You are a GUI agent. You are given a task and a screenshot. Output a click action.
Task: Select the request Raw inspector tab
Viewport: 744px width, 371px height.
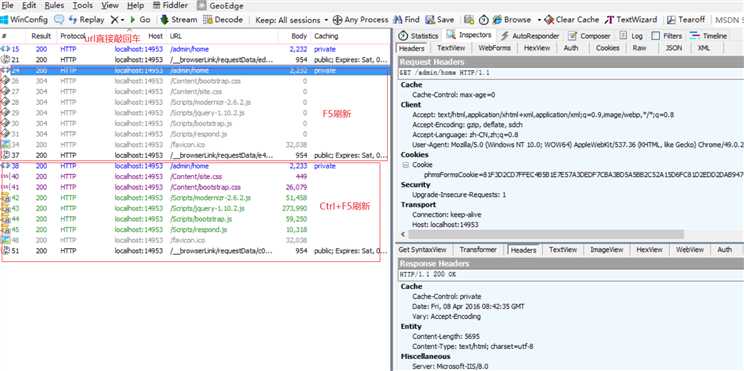[x=639, y=48]
